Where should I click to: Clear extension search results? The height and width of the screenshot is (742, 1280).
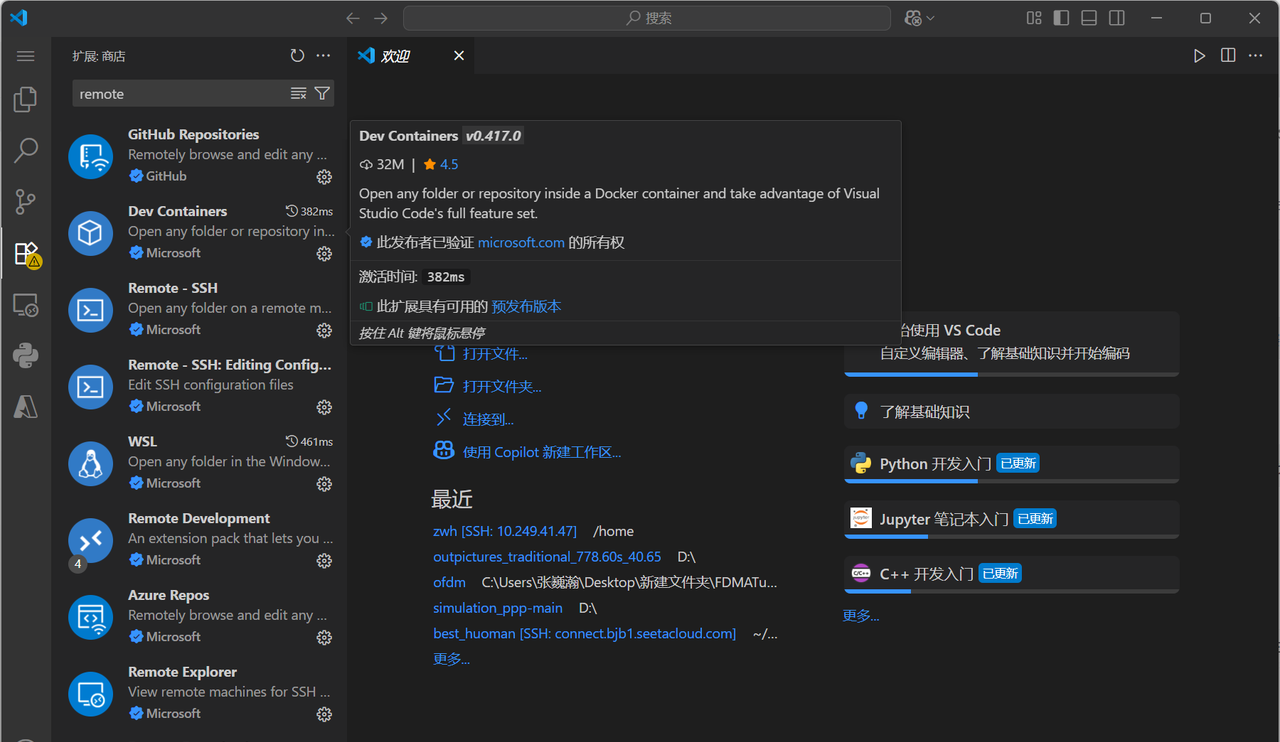tap(298, 93)
